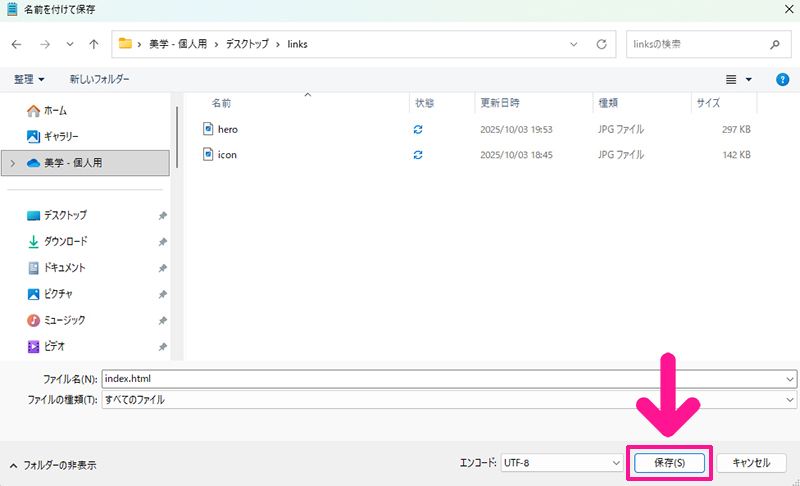Click the blue help question mark icon
Image resolution: width=800 pixels, height=486 pixels.
782,79
